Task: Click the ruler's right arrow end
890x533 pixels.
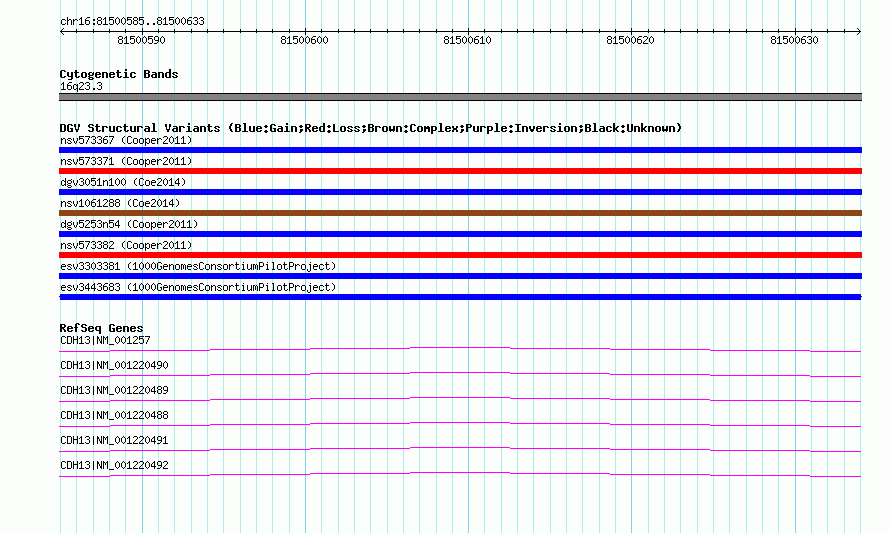Action: point(859,31)
